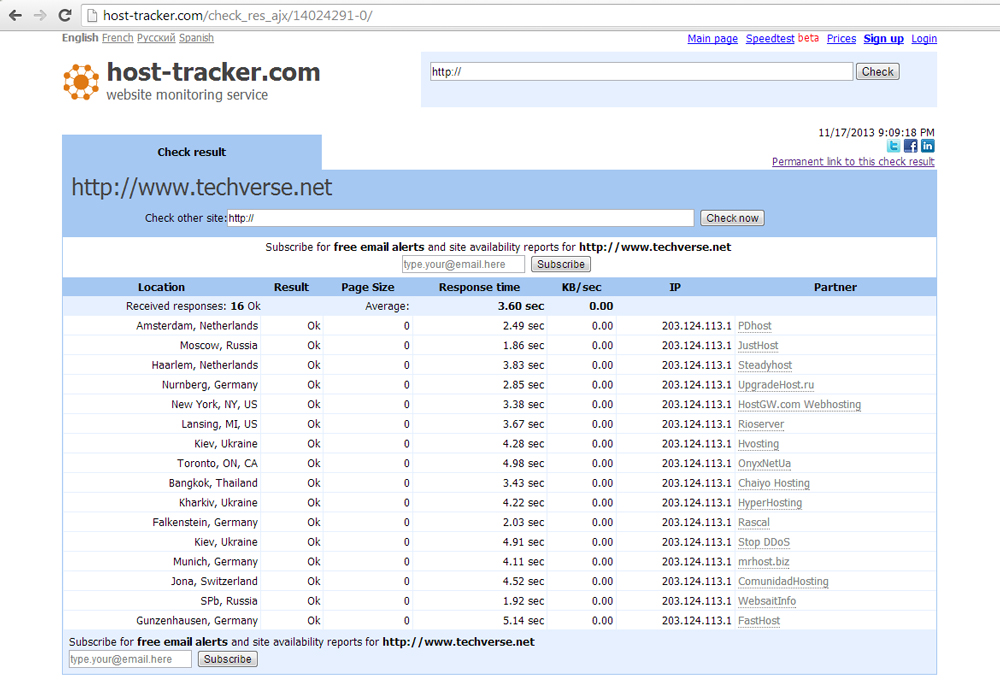Click the 11/17/2013 9:09:18 PM timestamp
1000x688 pixels.
[876, 133]
